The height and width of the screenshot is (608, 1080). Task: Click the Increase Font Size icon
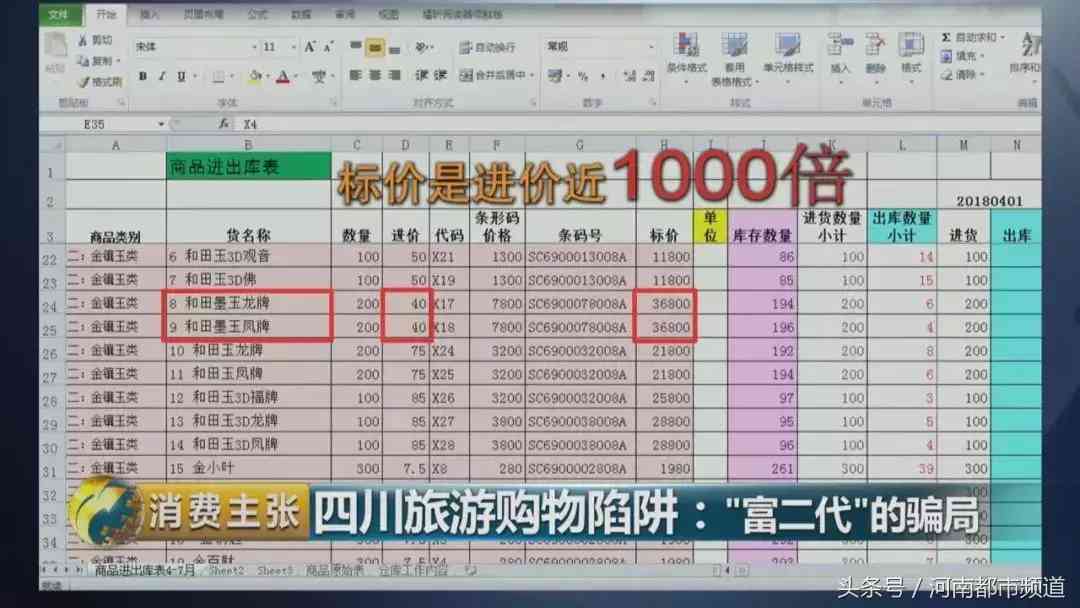310,47
